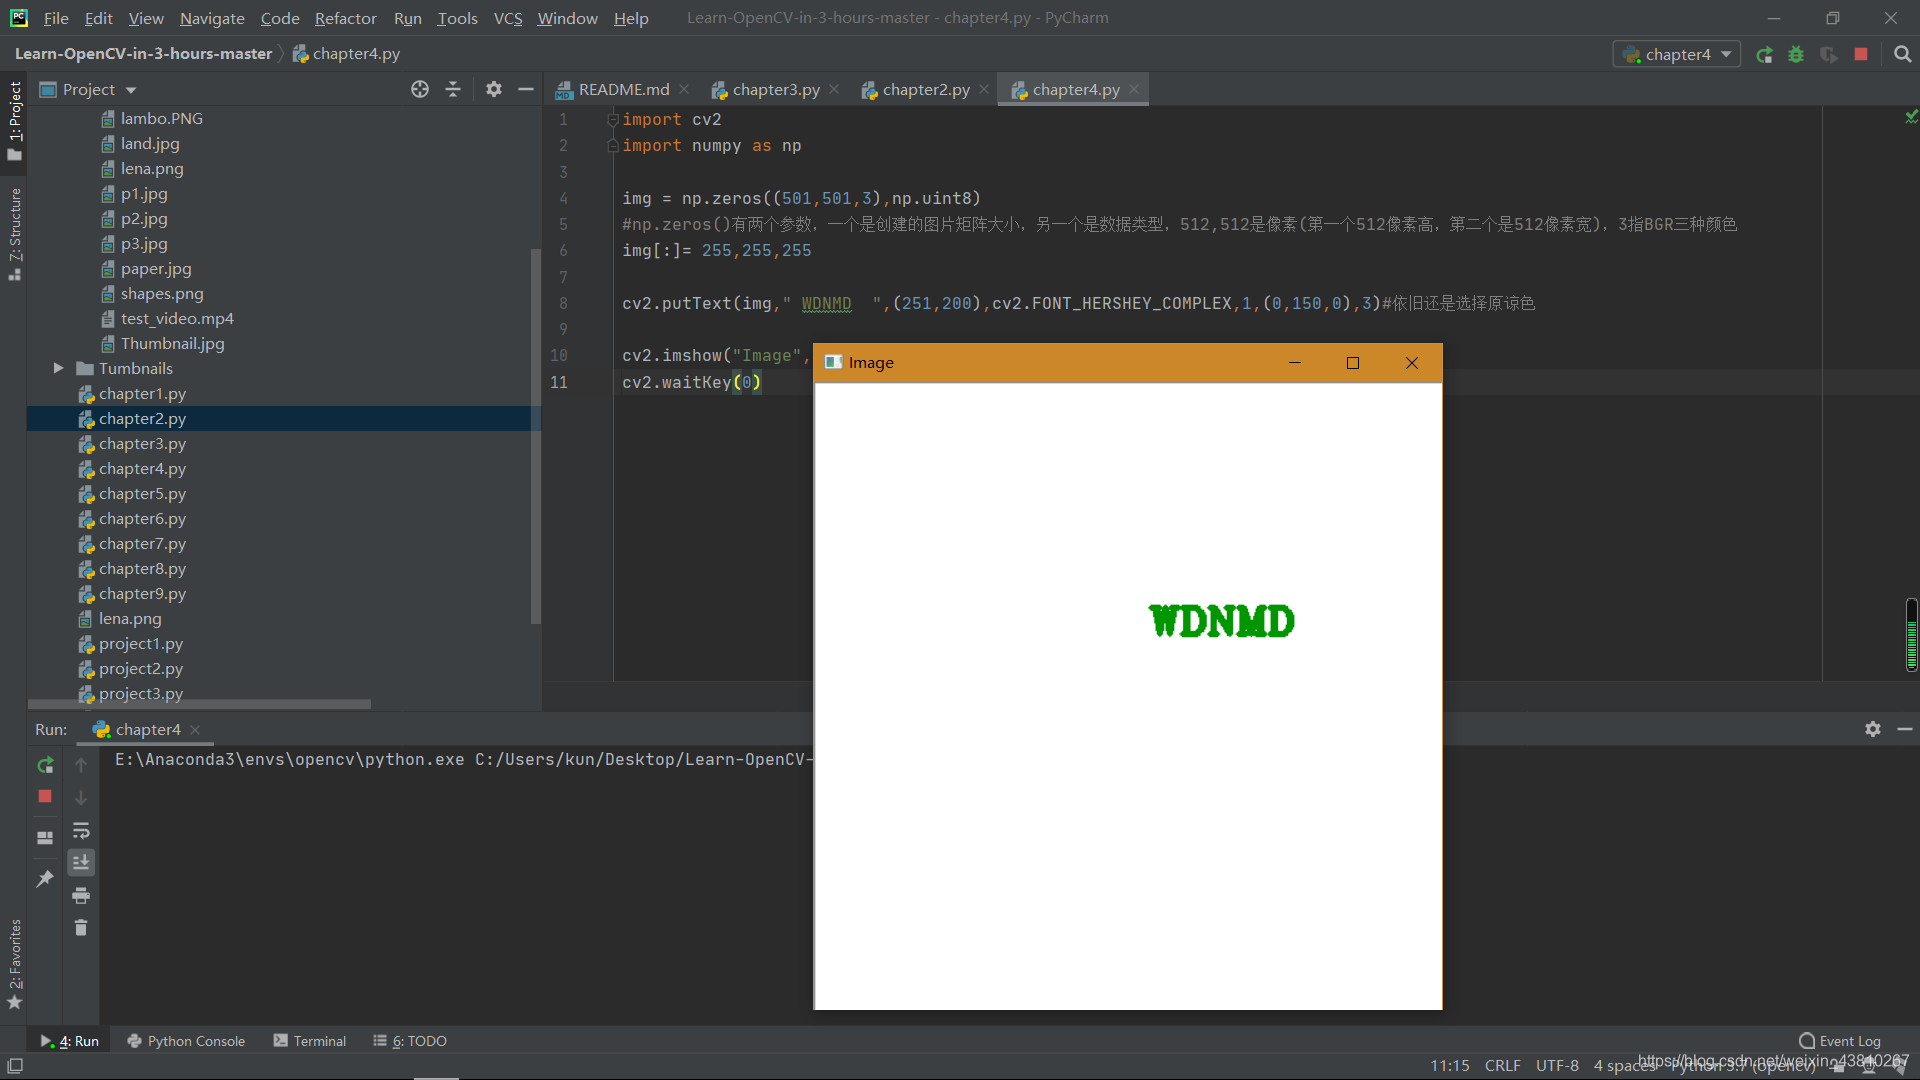Click the Debug bug icon in the top toolbar

1796,55
